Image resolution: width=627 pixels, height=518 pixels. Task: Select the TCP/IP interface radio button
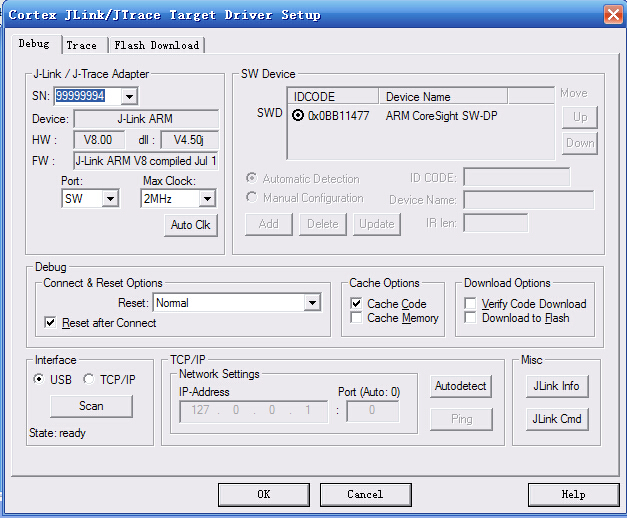tap(88, 378)
